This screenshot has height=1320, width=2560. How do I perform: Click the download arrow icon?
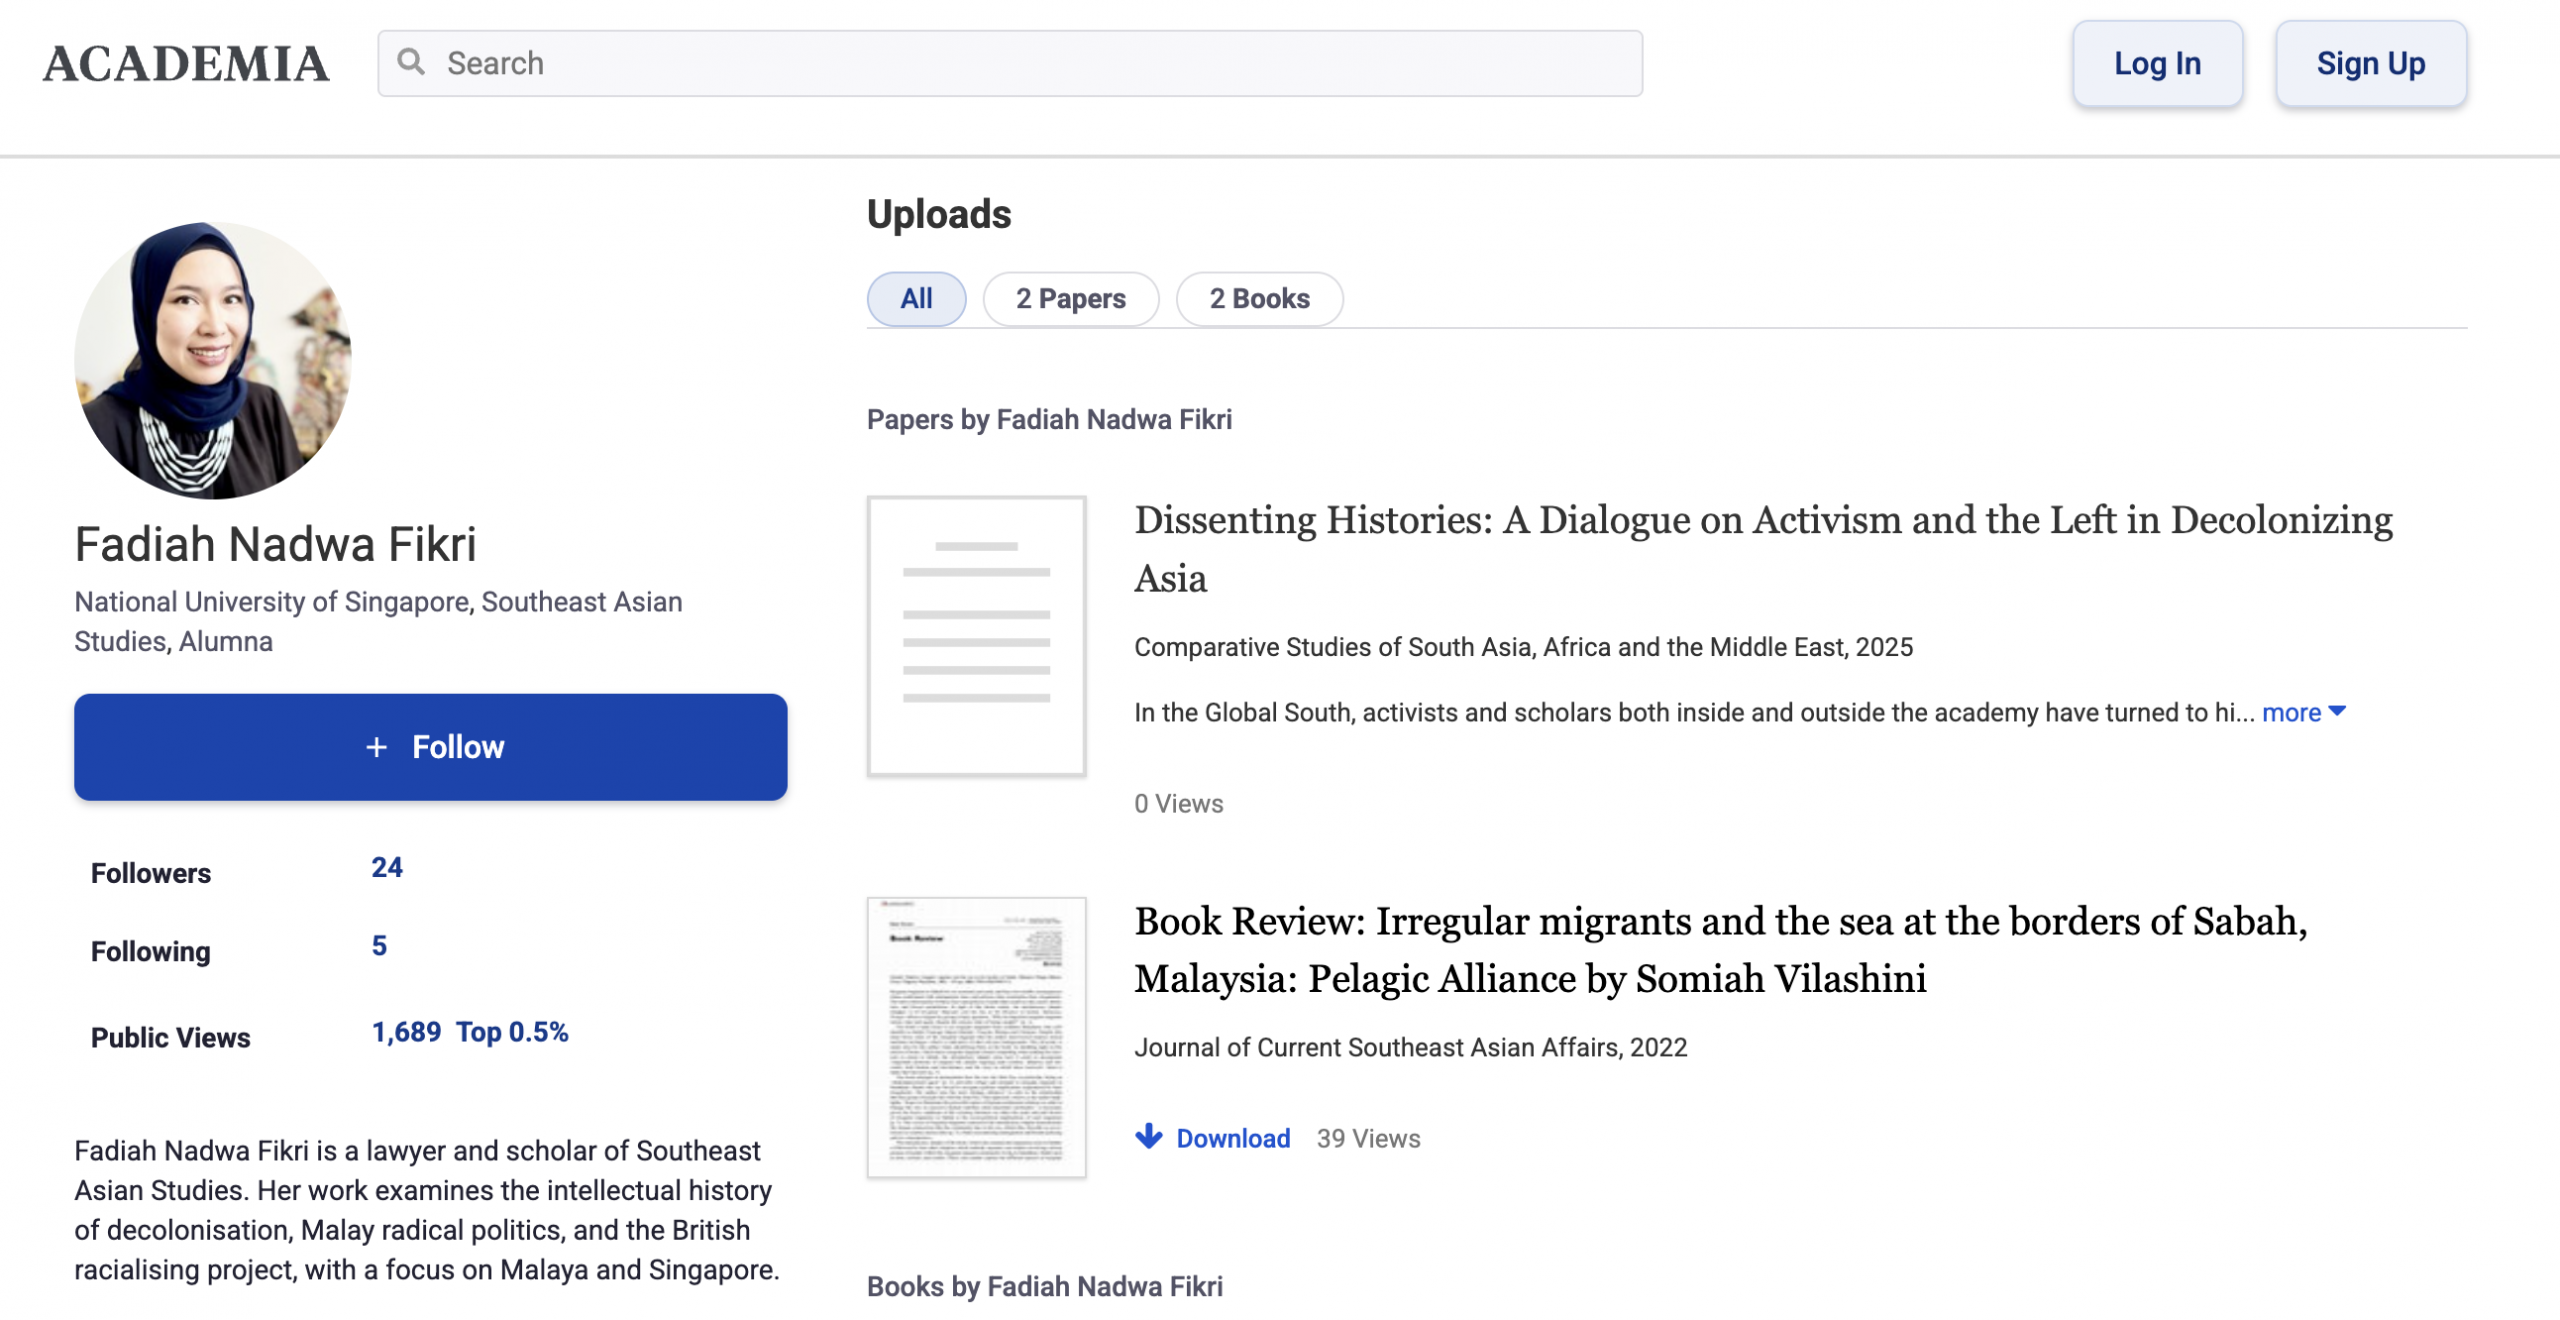(1149, 1137)
